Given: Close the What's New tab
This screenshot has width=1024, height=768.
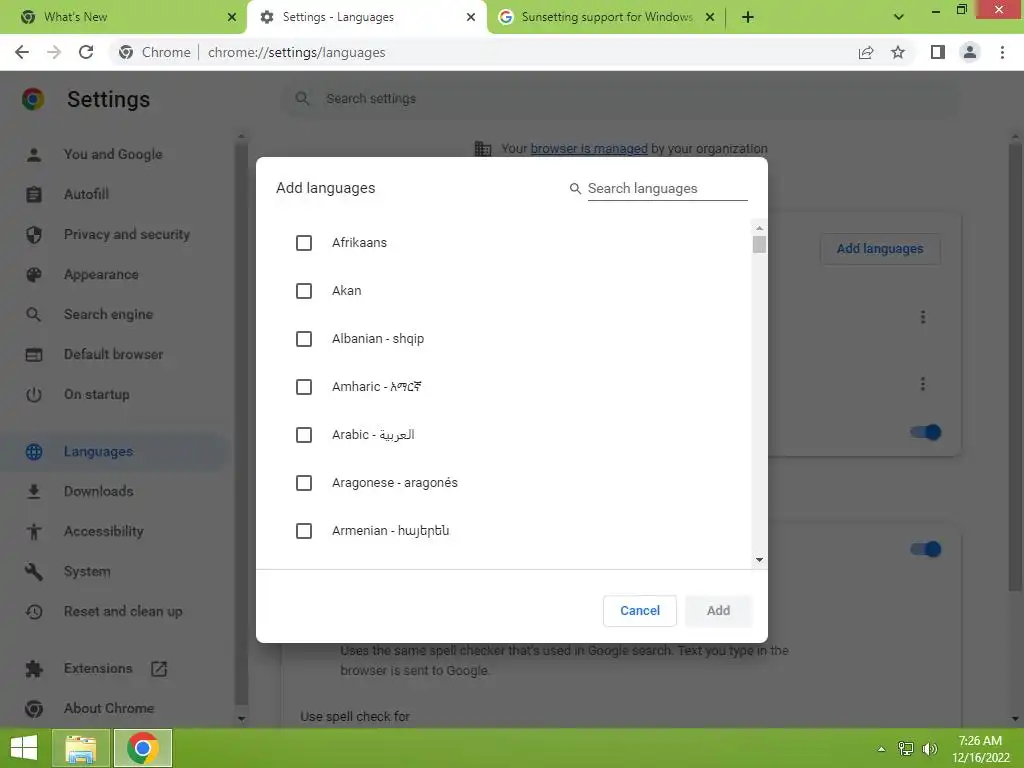Looking at the screenshot, I should point(232,17).
